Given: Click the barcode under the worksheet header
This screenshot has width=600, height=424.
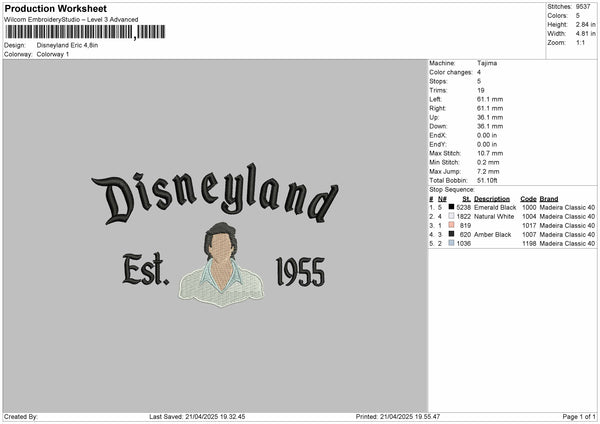Looking at the screenshot, I should click(x=85, y=32).
